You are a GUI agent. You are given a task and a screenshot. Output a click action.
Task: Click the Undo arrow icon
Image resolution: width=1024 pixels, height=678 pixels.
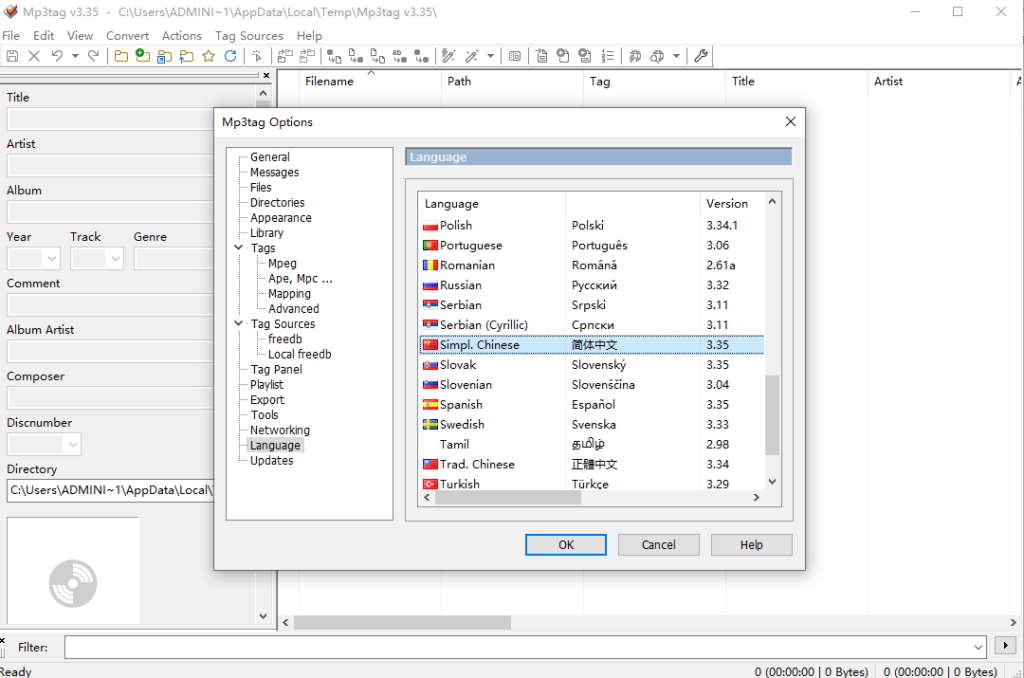coord(57,56)
